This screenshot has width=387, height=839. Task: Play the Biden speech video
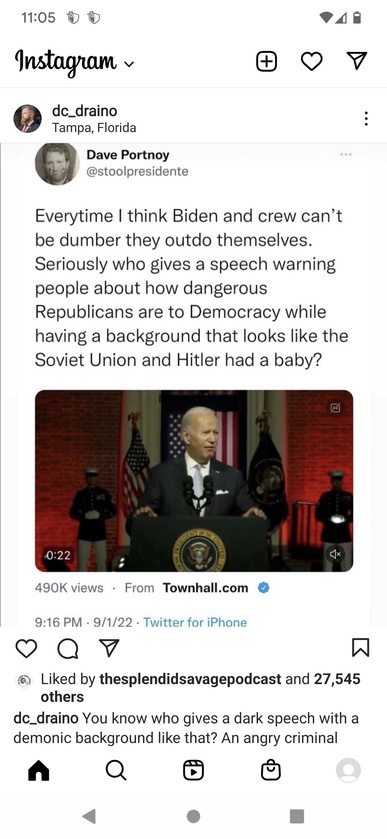coord(194,480)
